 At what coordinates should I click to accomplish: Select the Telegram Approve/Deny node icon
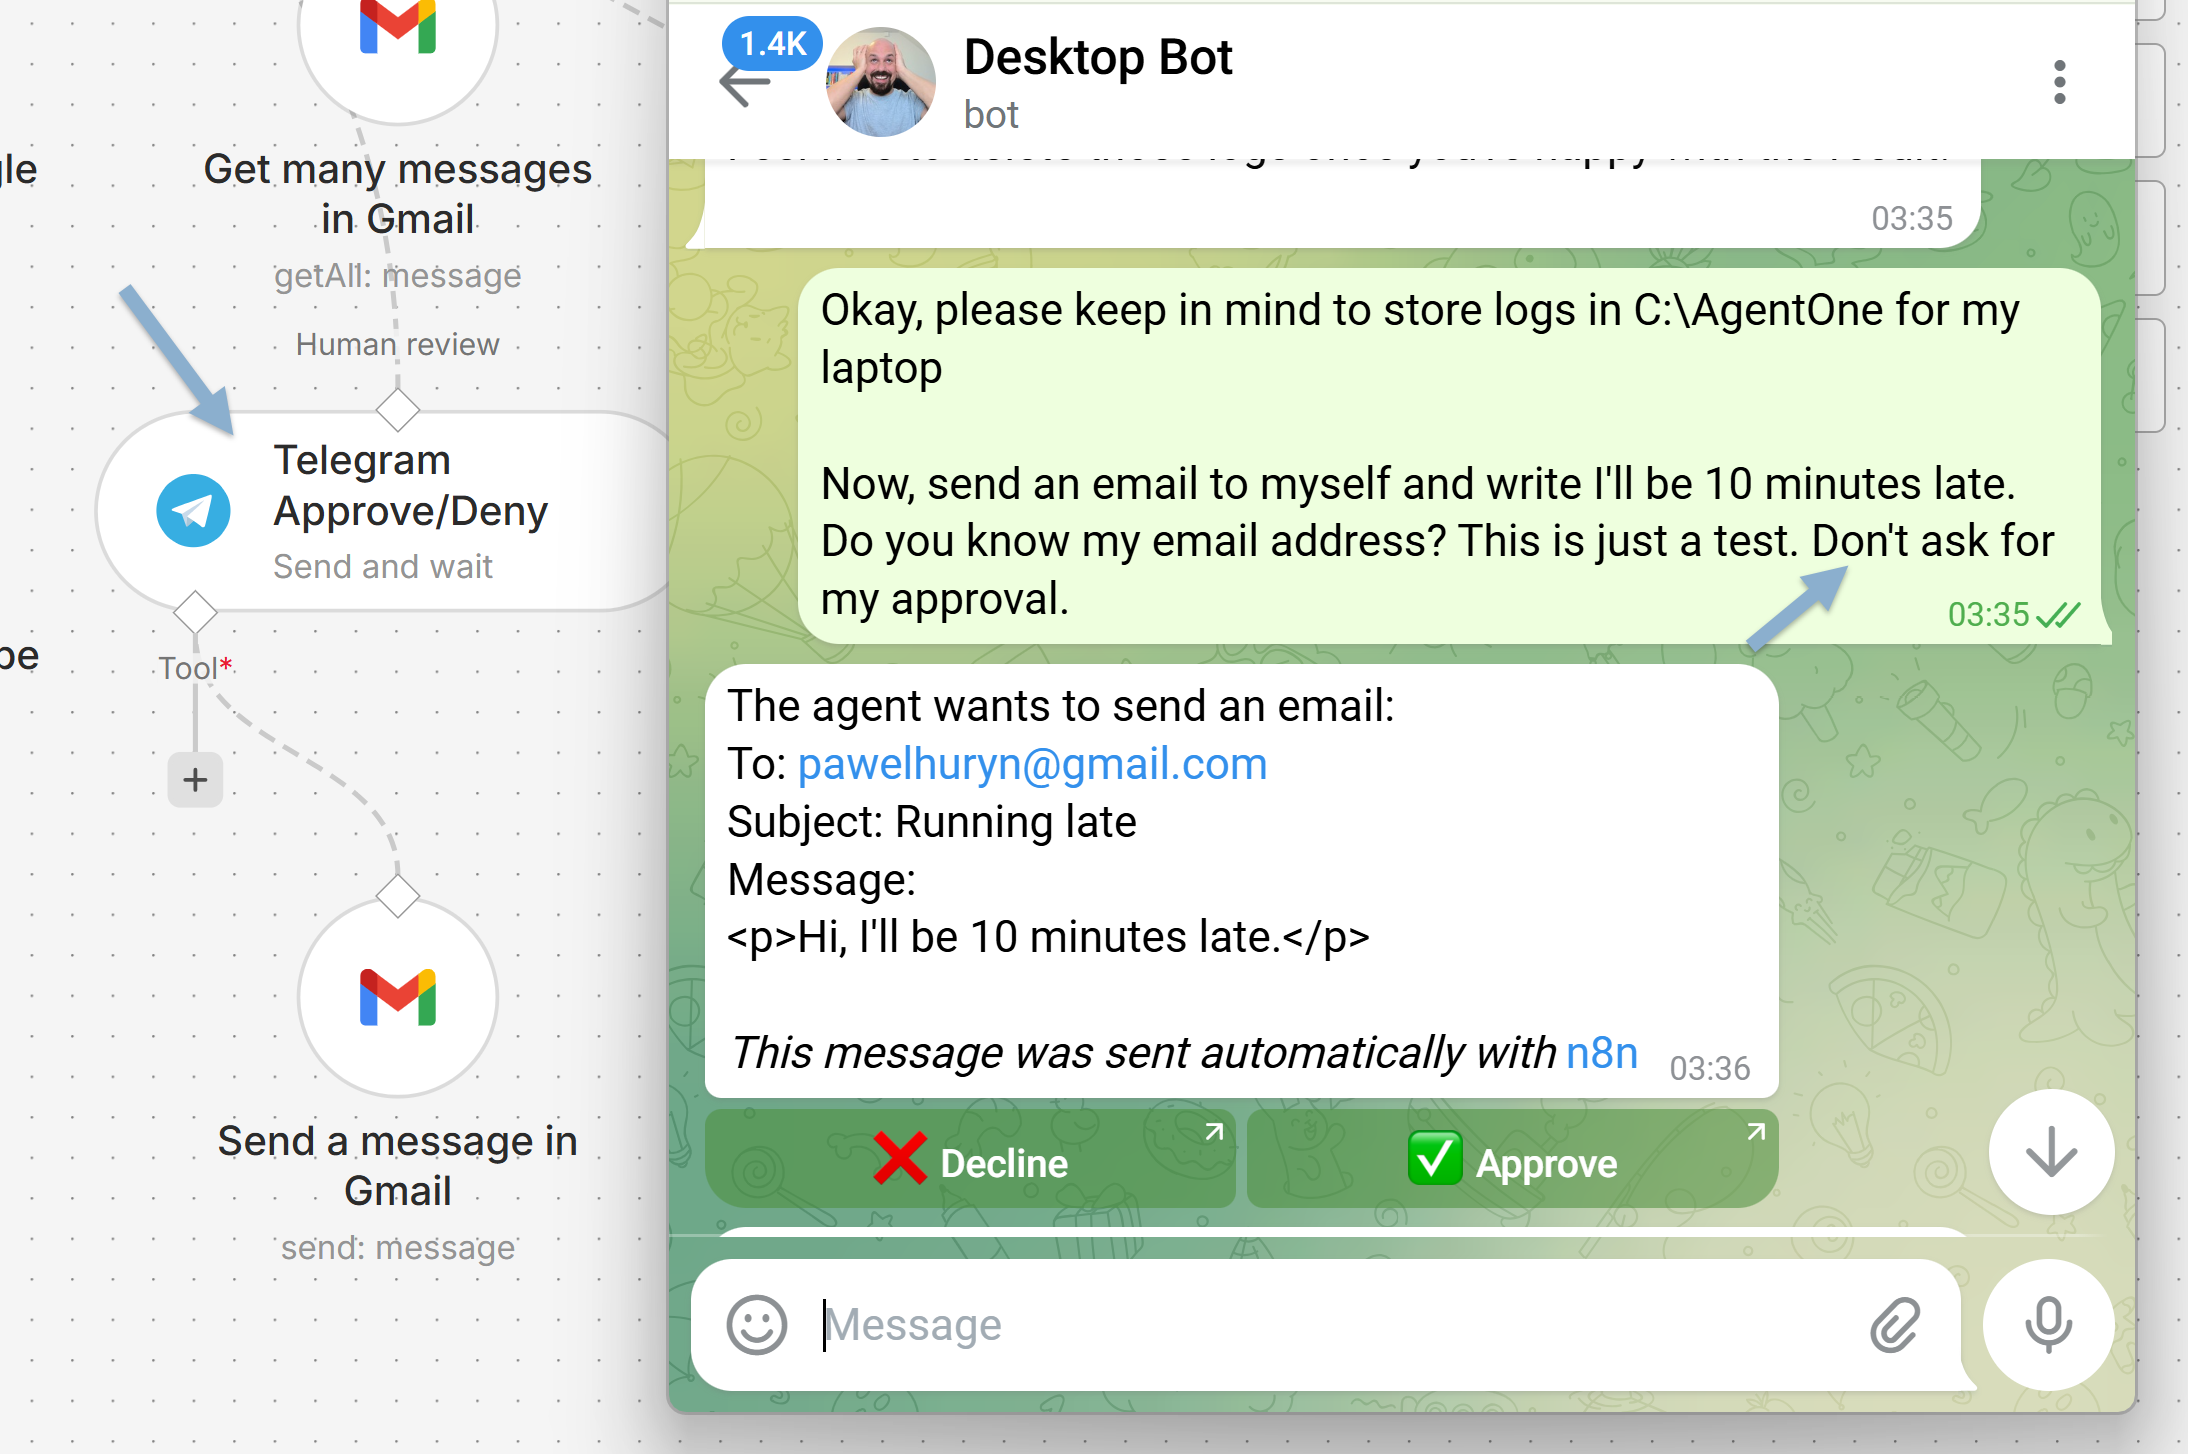(193, 511)
